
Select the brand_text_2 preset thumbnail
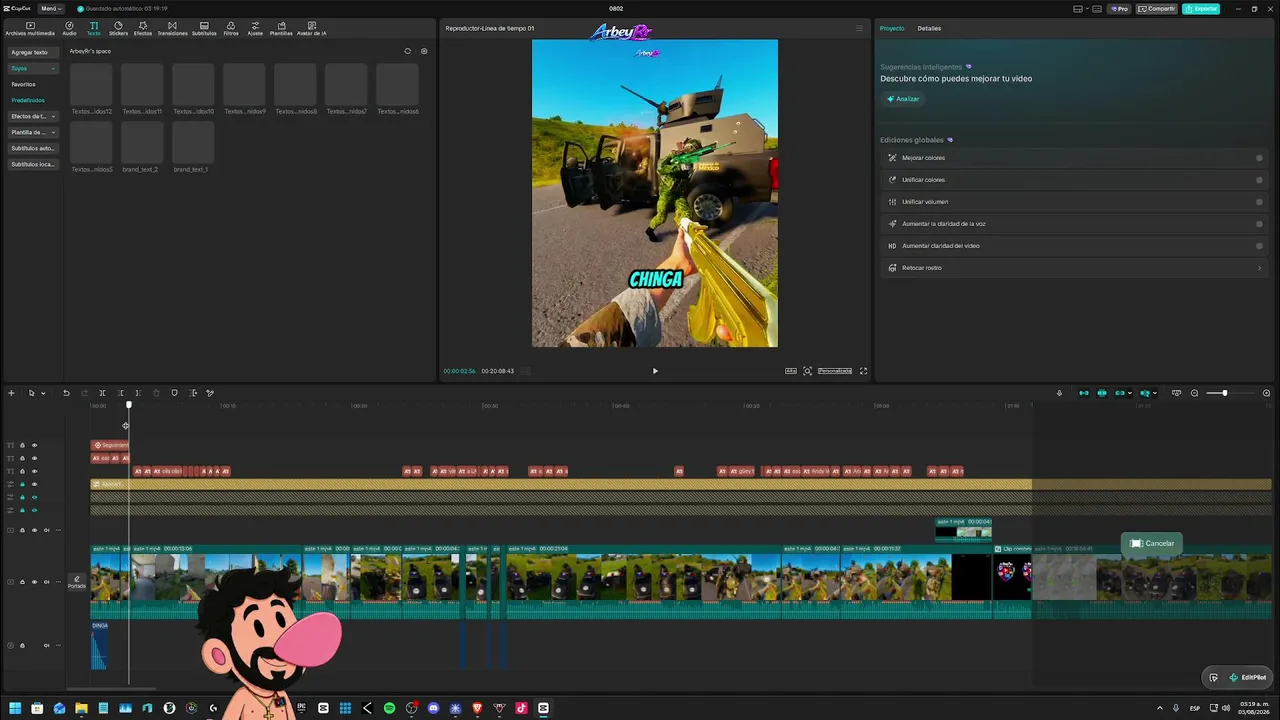pos(142,142)
